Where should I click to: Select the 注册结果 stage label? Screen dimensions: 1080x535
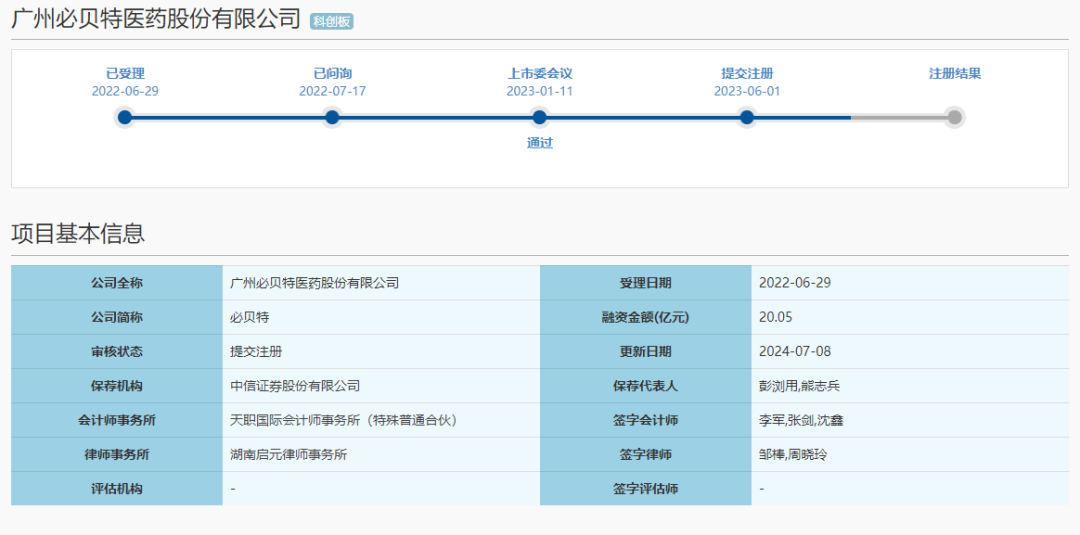point(955,73)
